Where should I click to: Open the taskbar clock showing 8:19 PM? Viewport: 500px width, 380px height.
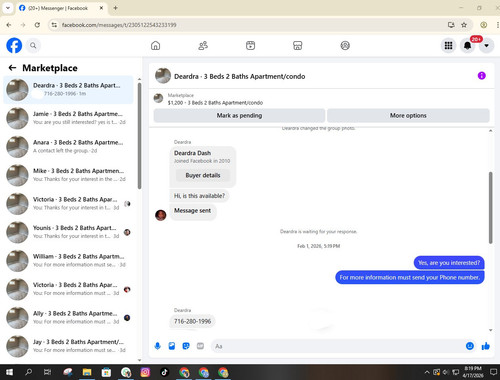coord(473,372)
